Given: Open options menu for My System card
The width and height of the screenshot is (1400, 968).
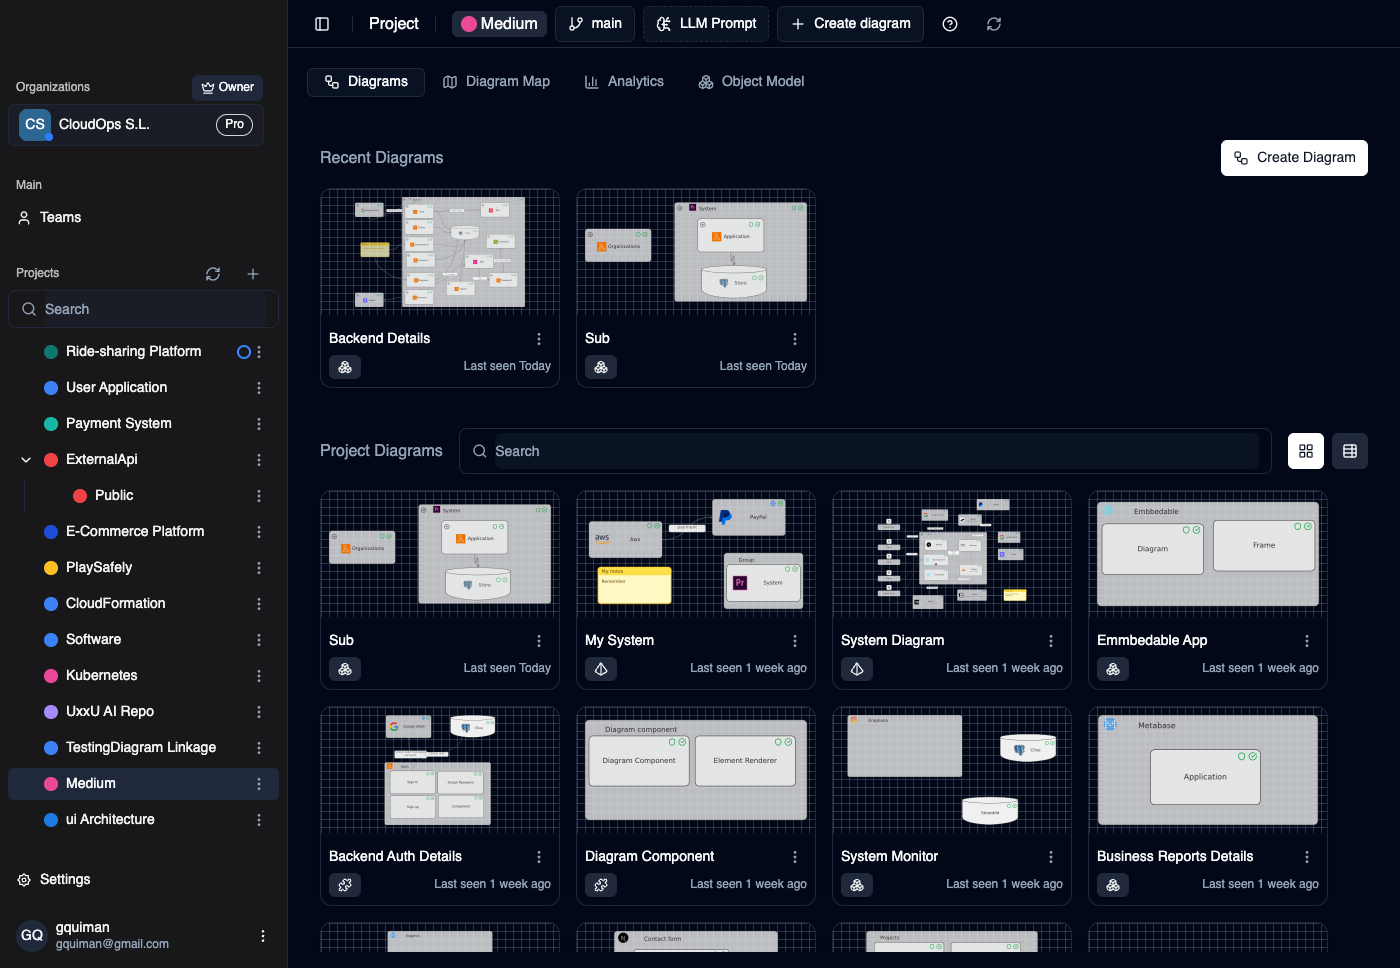Looking at the screenshot, I should pyautogui.click(x=795, y=641).
